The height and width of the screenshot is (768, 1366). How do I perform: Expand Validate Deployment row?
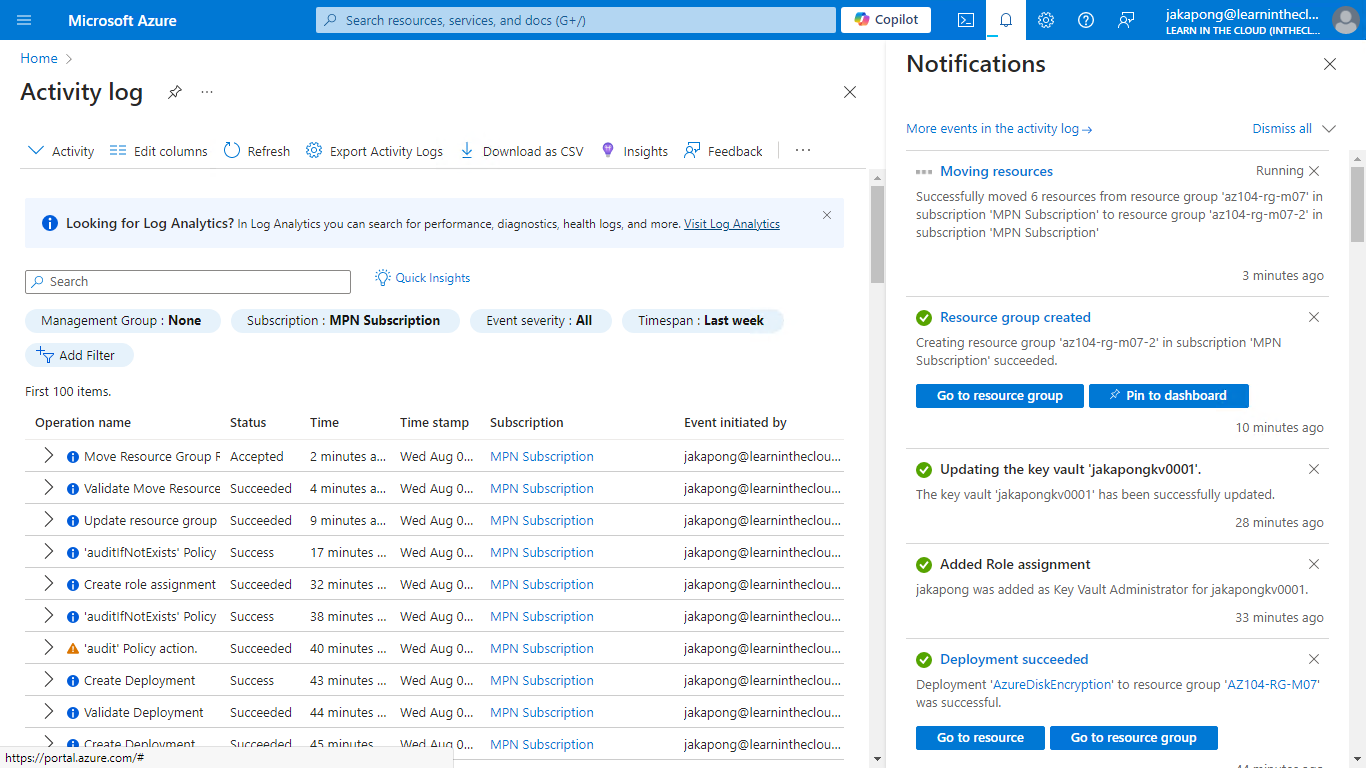48,712
